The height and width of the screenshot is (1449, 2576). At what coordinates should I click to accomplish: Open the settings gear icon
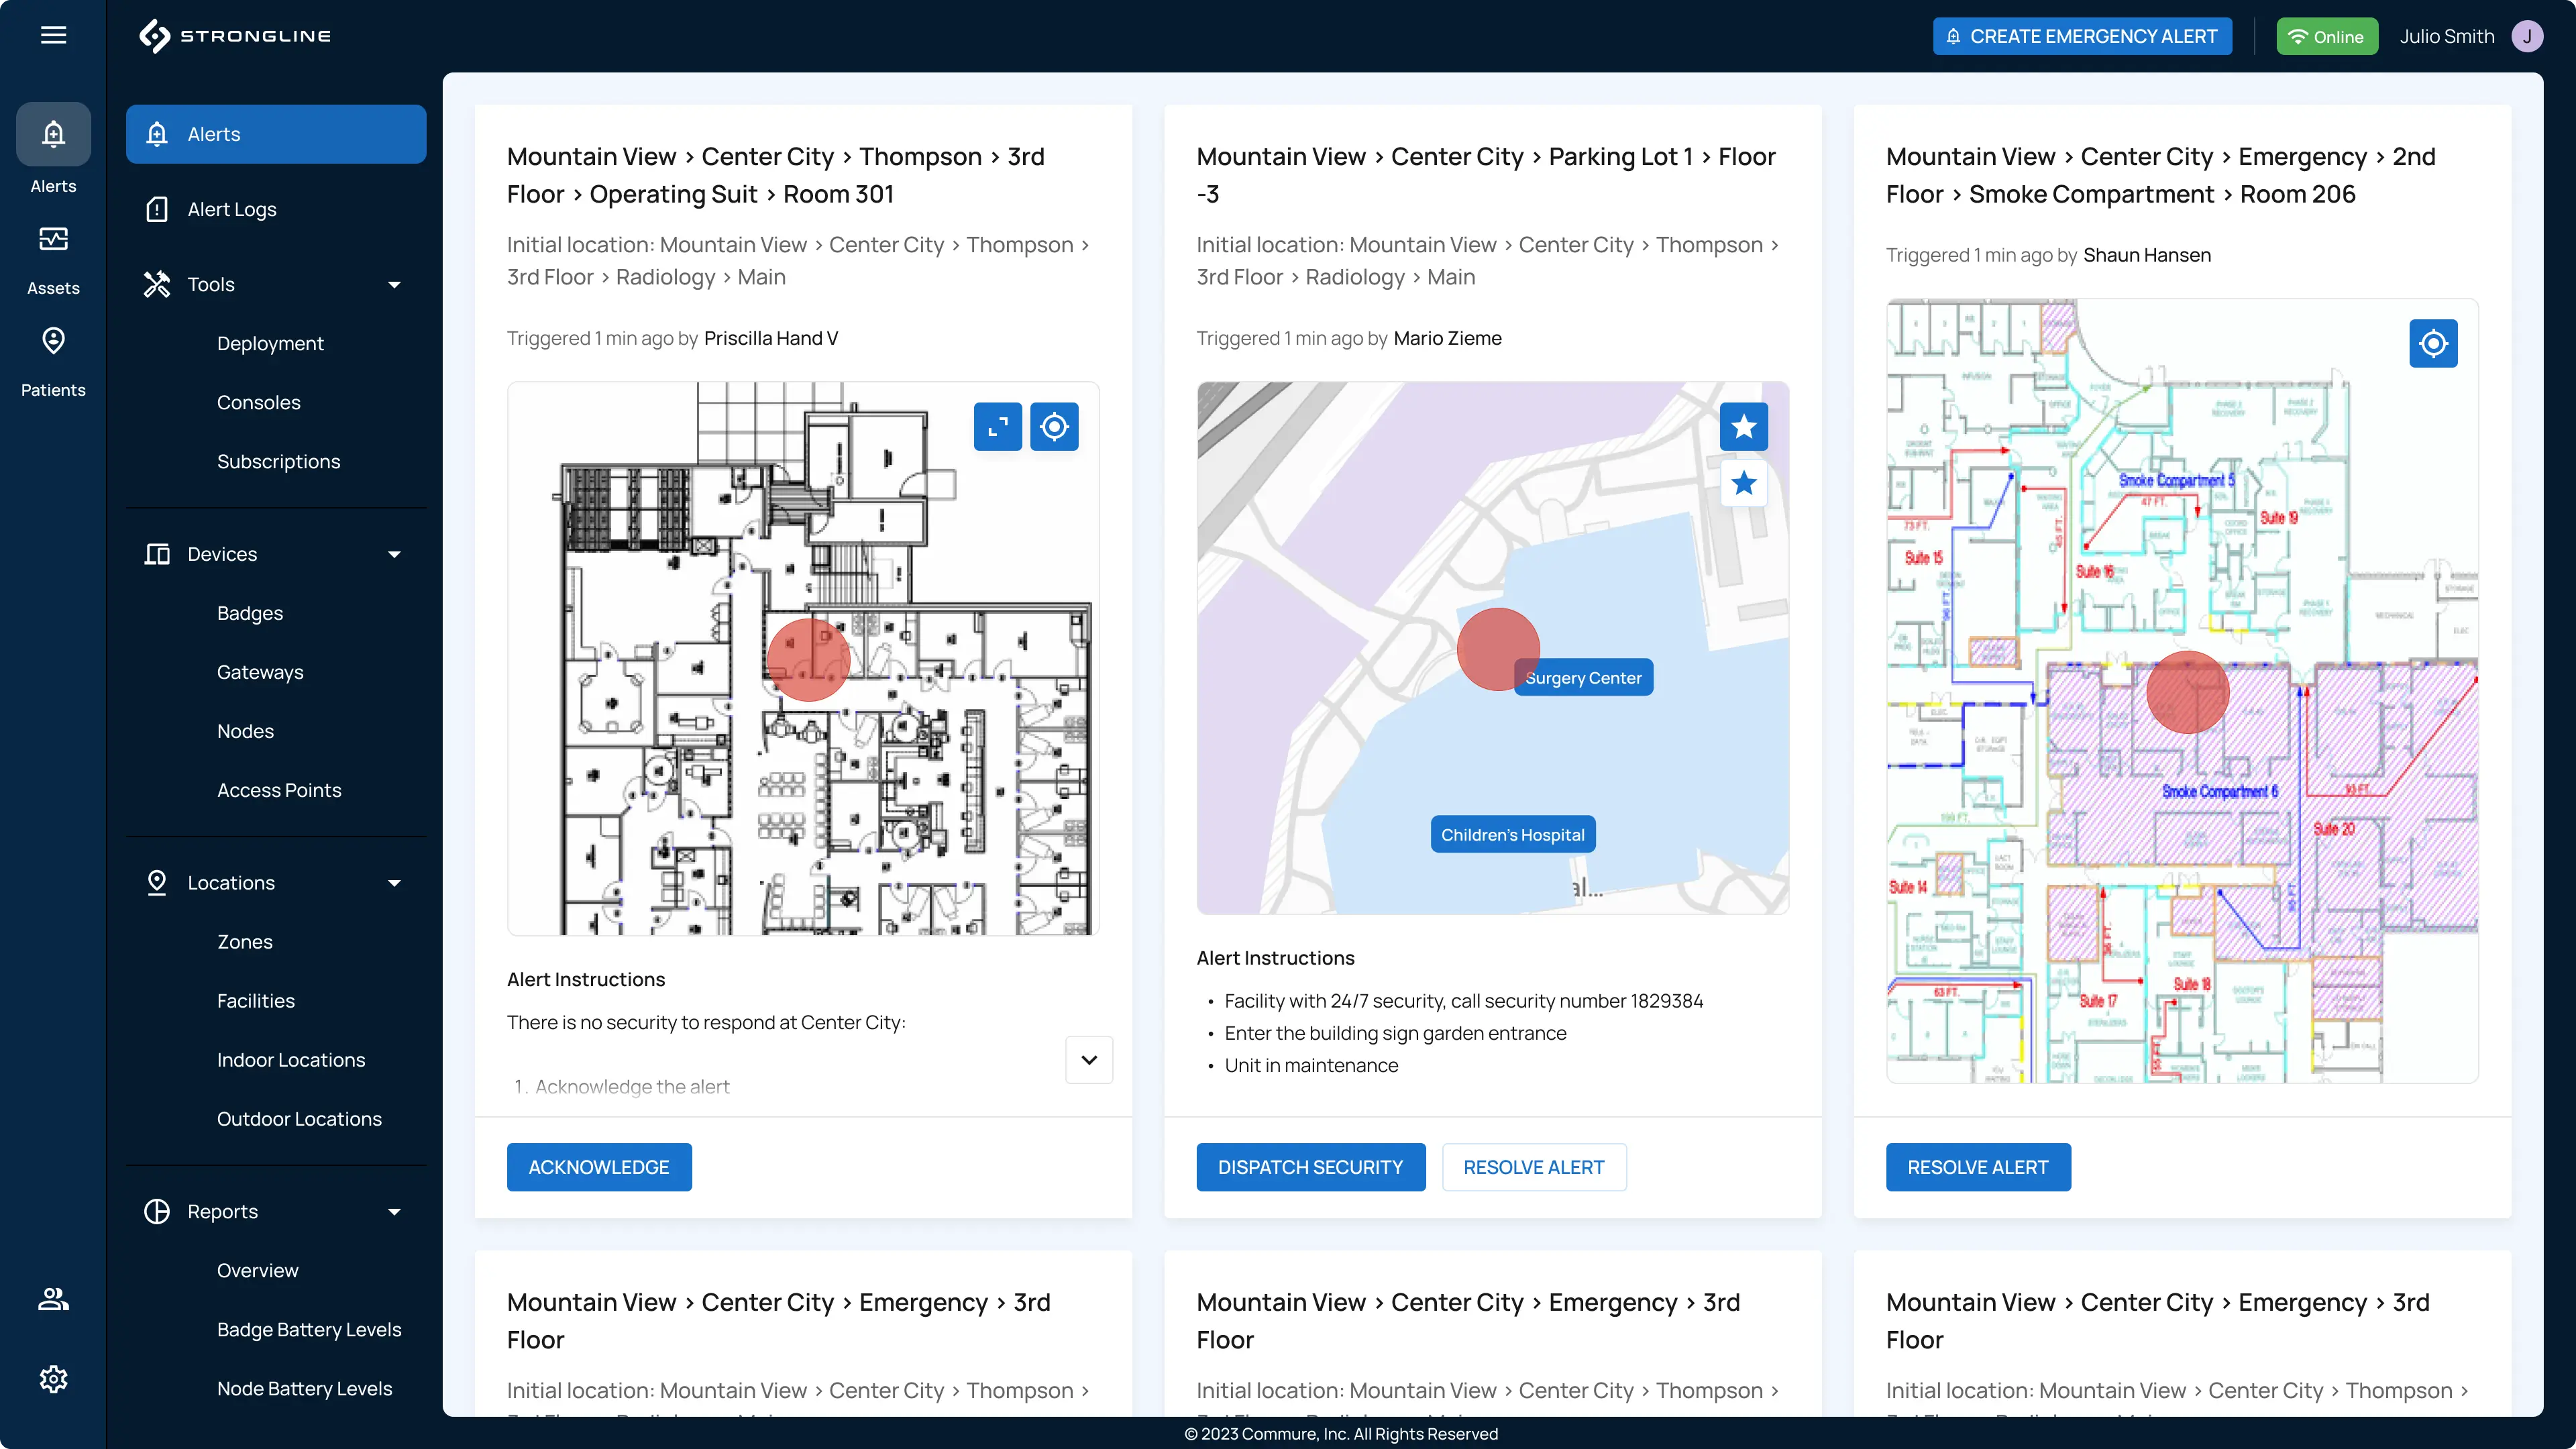pos(53,1379)
